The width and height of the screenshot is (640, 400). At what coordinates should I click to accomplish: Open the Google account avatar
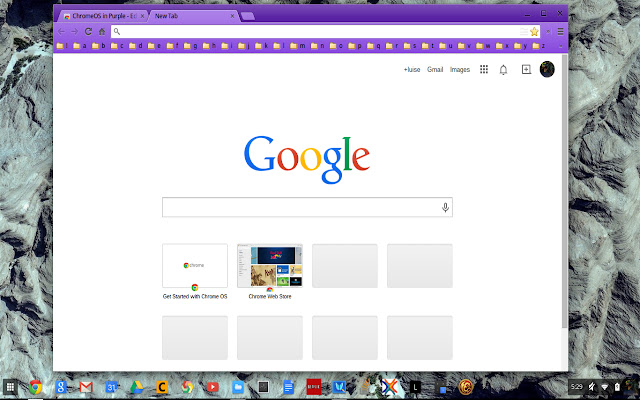[x=547, y=69]
